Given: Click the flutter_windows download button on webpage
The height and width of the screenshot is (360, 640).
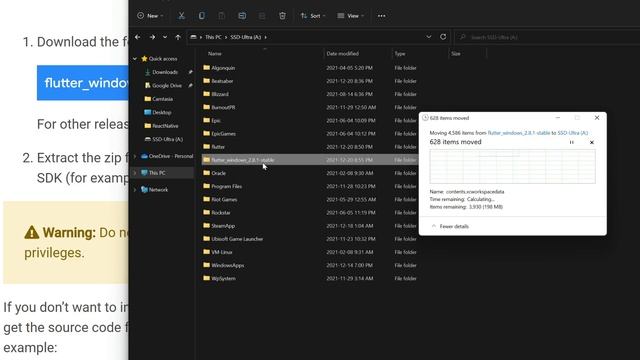Looking at the screenshot, I should tap(83, 83).
